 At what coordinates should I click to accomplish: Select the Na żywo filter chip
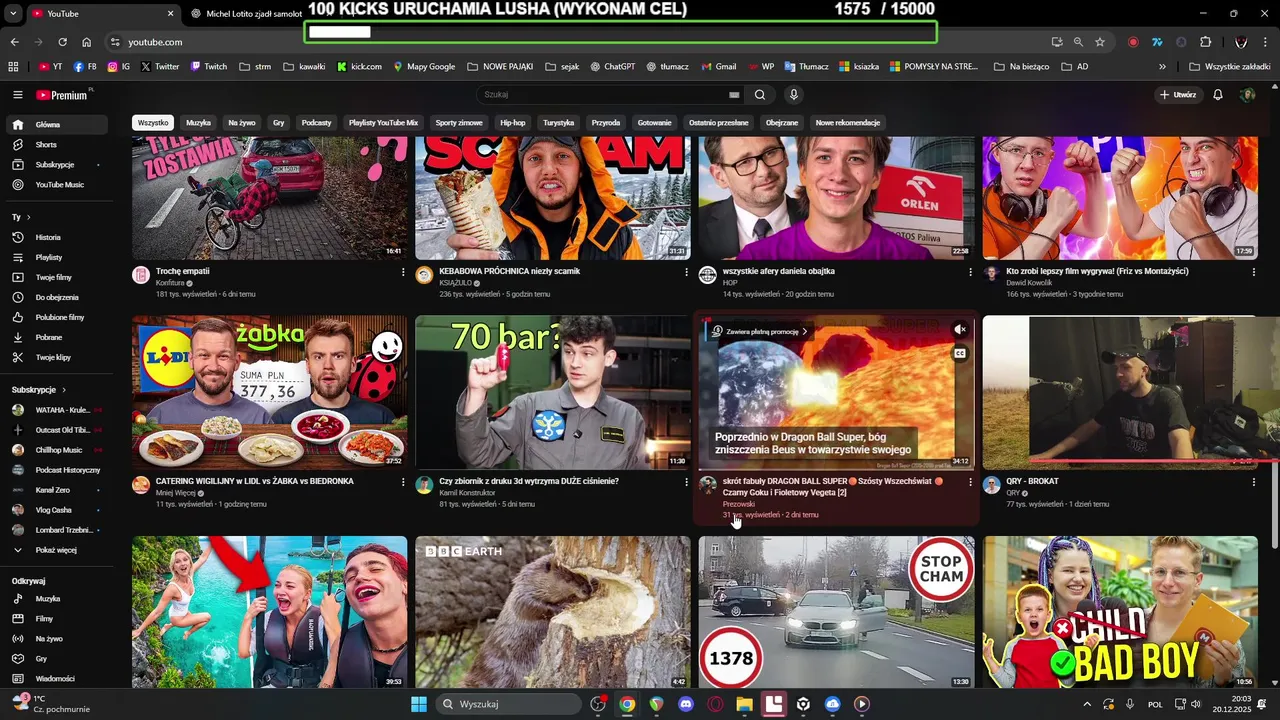[241, 123]
